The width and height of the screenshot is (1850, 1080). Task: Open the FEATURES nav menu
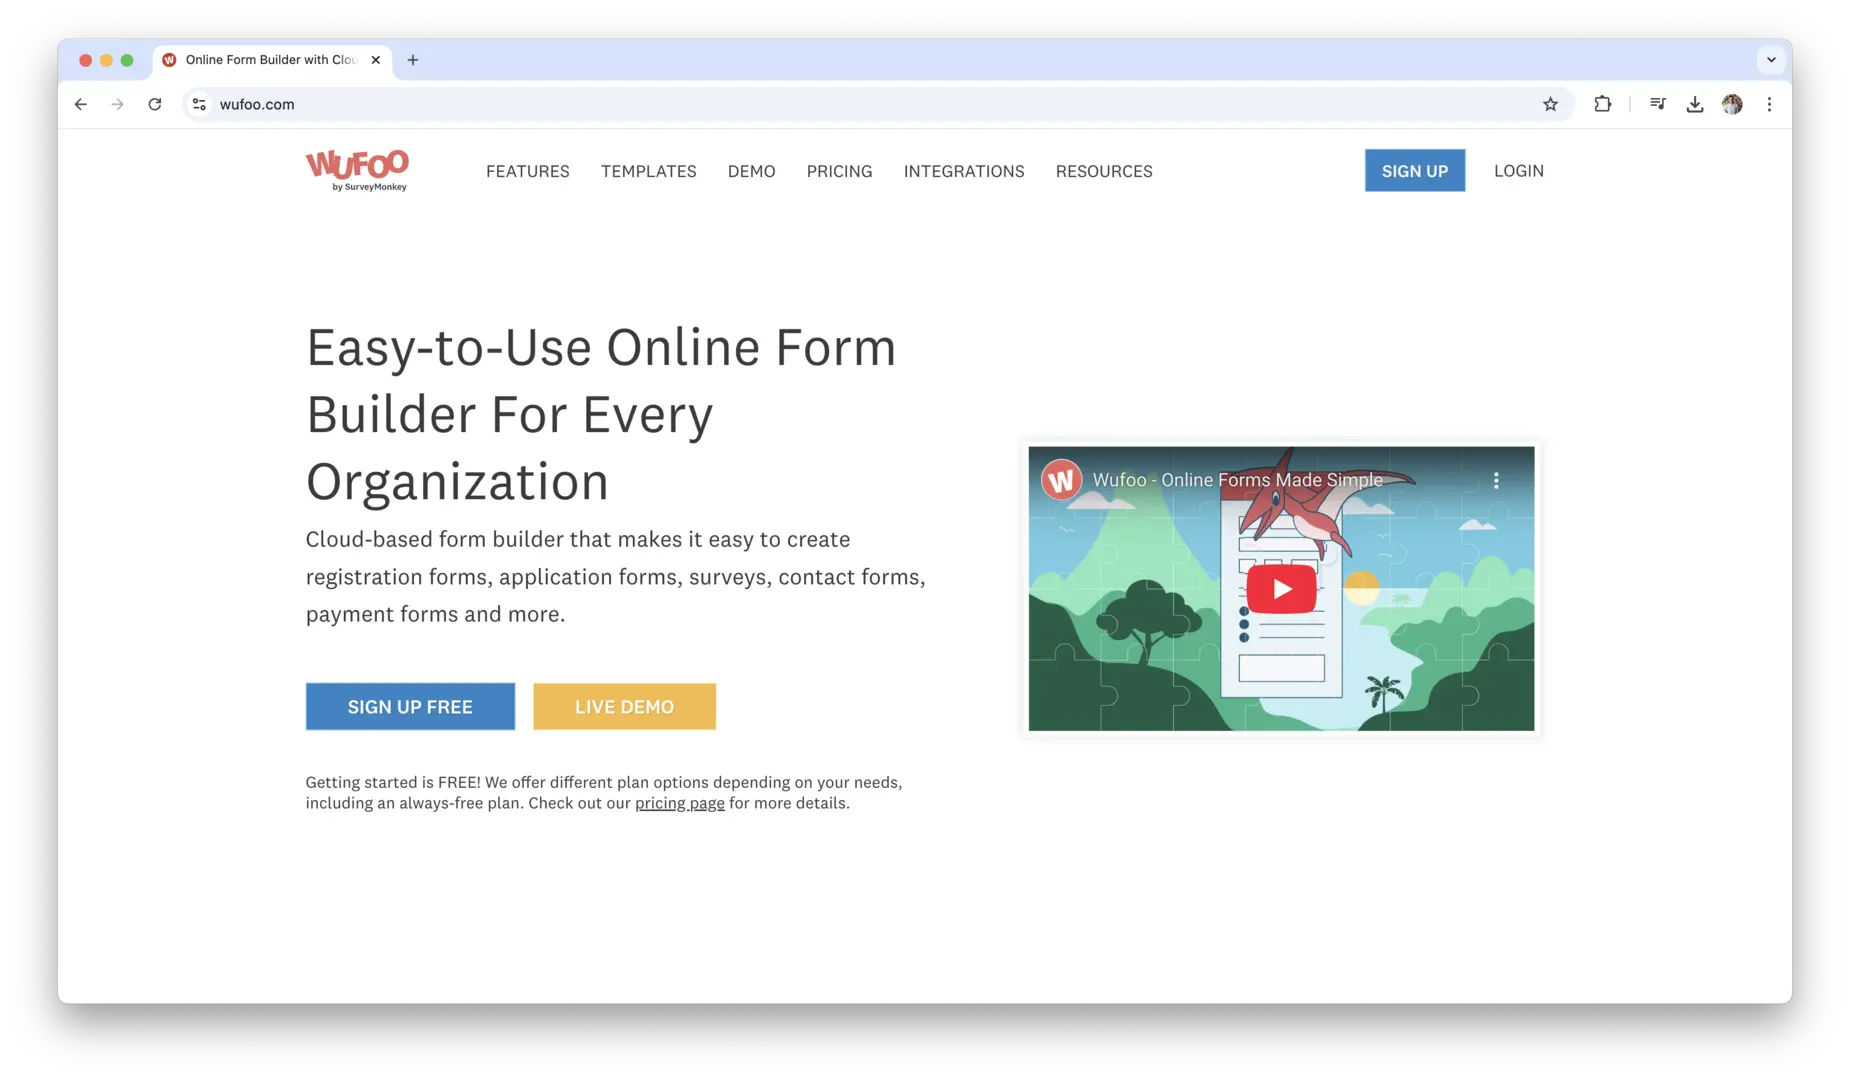point(528,171)
